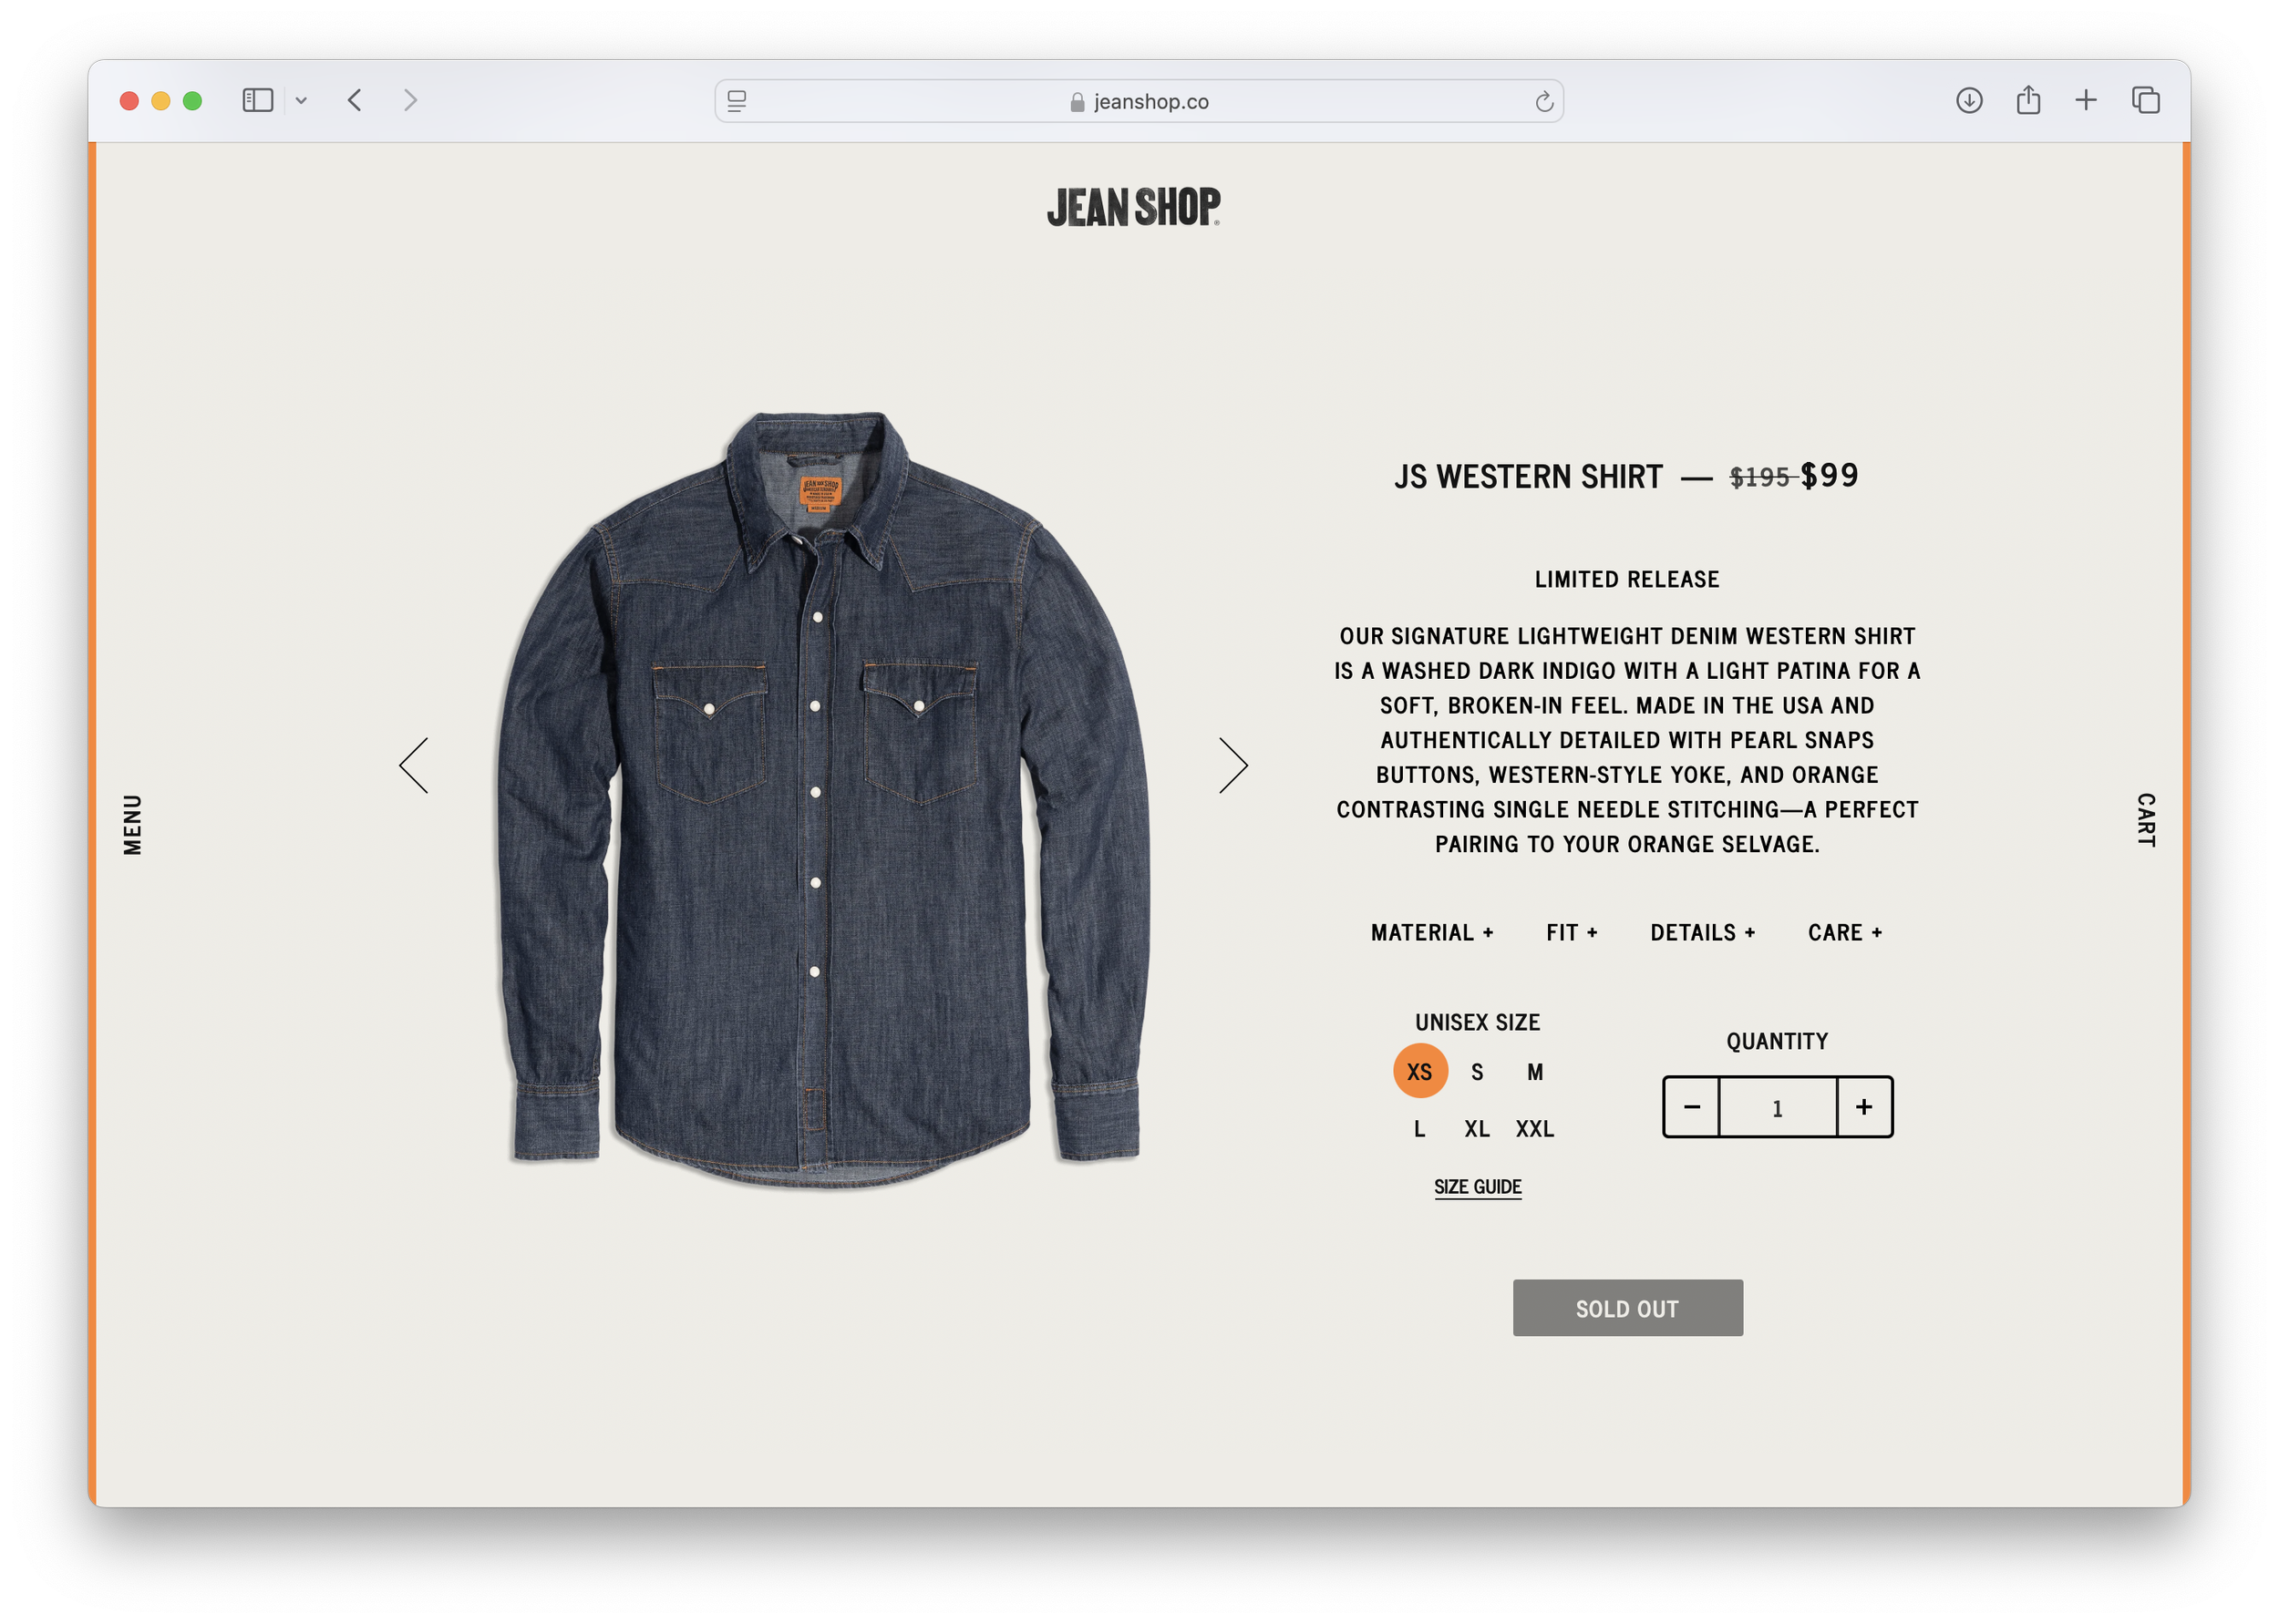
Task: Expand the CARE + section
Action: coord(1845,933)
